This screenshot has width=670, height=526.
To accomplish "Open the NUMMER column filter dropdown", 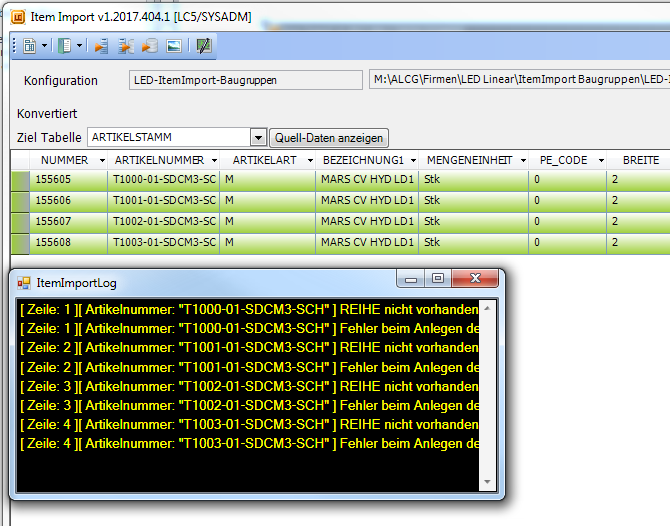I will [x=101, y=160].
